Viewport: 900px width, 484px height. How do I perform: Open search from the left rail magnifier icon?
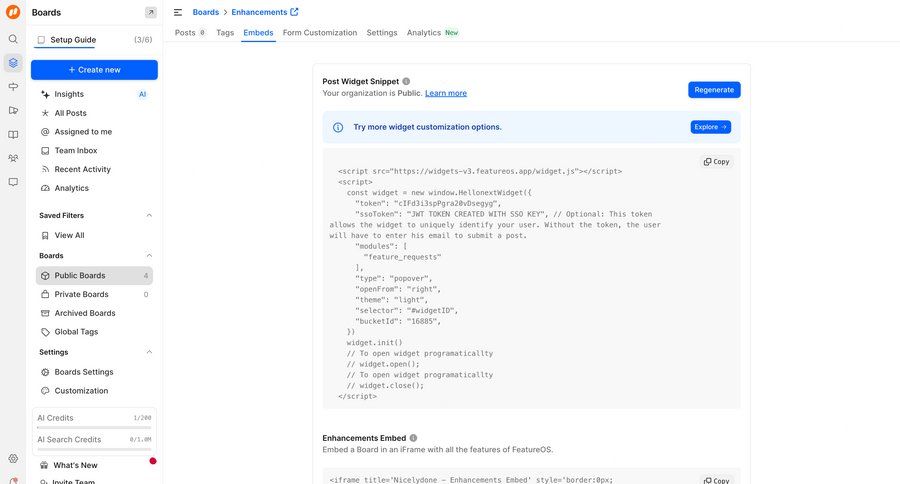pyautogui.click(x=13, y=39)
